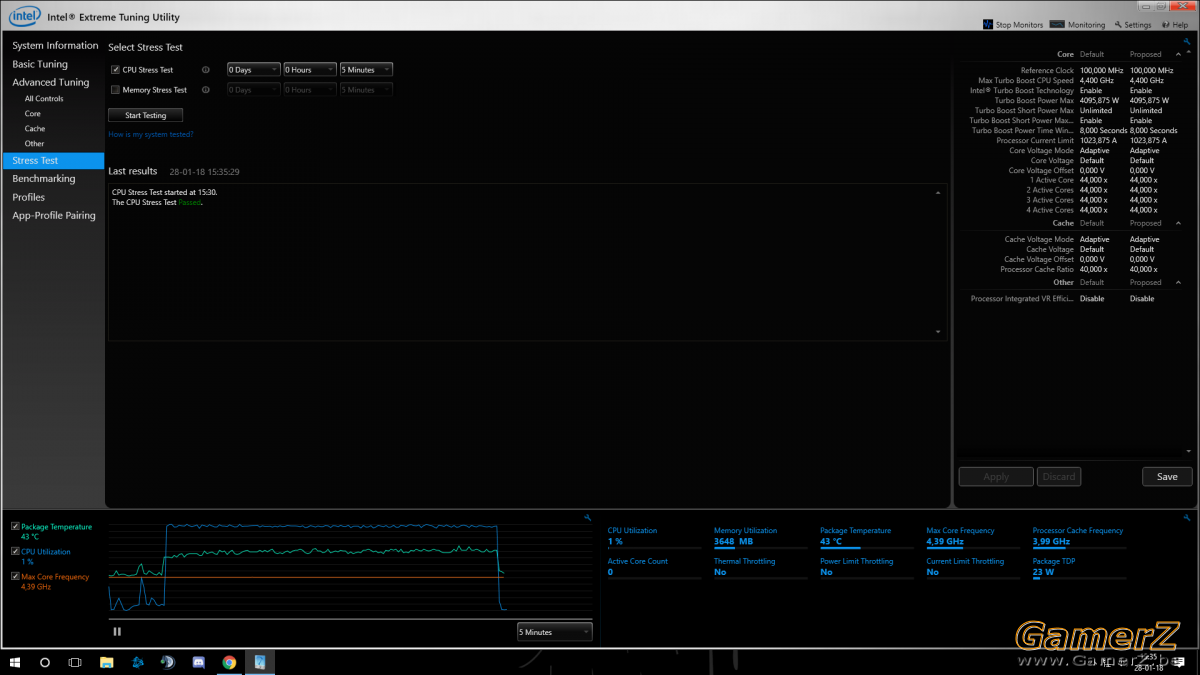Open Google Chrome from taskbar
Screen dimensions: 1200x675
(229, 662)
